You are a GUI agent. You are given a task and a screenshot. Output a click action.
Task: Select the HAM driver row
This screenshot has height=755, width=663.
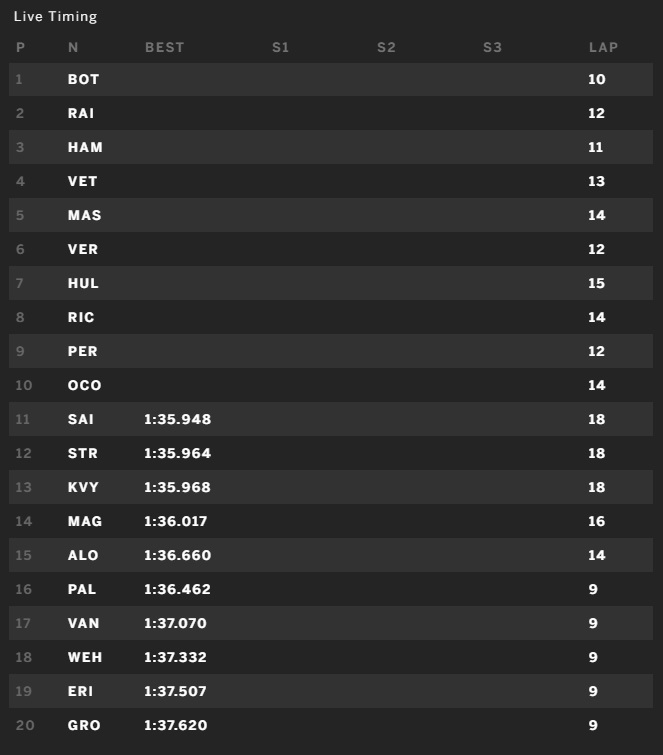[x=331, y=147]
